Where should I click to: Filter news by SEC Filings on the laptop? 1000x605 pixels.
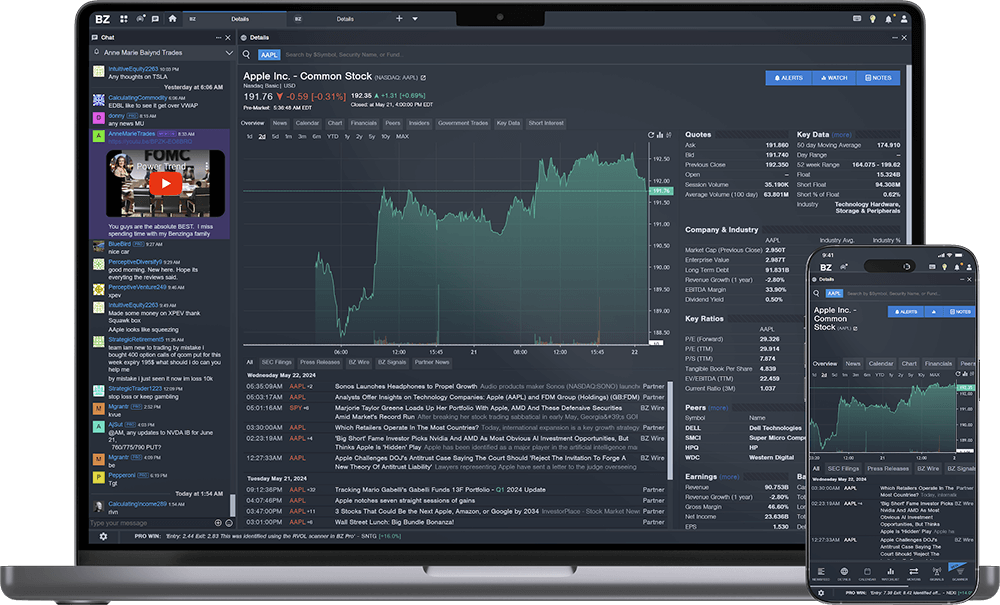point(277,362)
